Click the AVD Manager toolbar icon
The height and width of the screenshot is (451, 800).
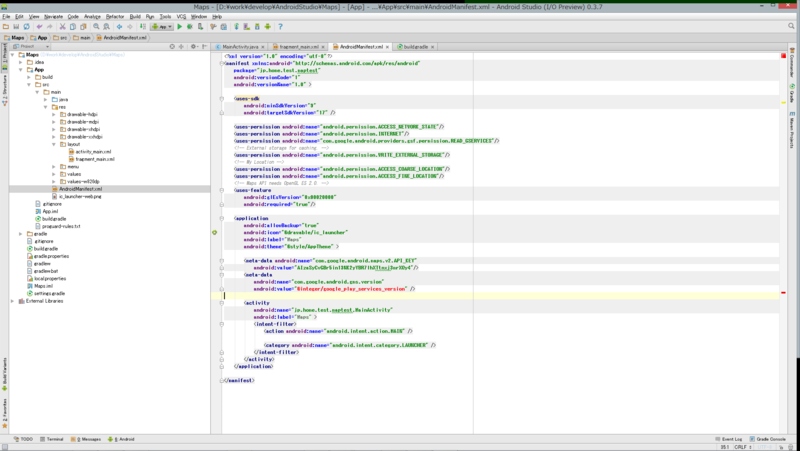tap(246, 27)
